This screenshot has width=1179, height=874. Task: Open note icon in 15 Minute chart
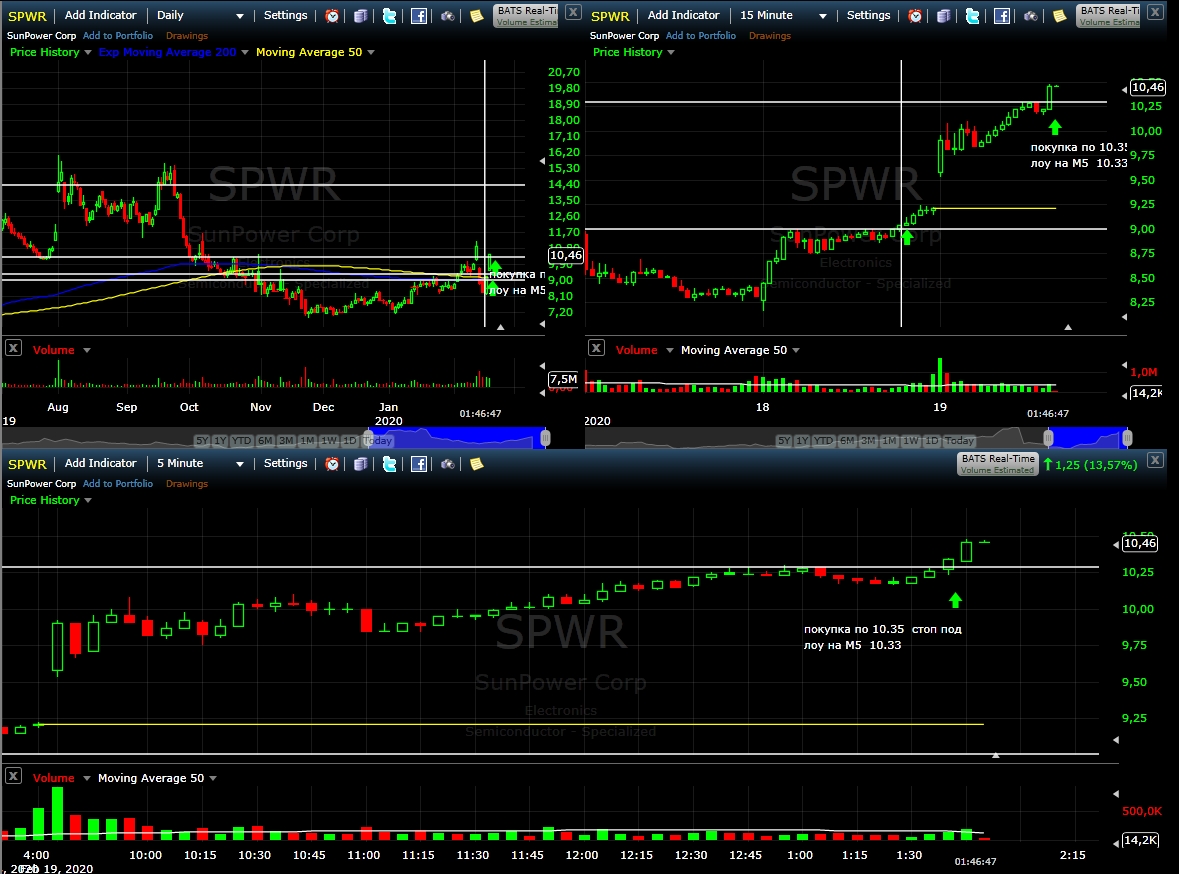click(x=1059, y=16)
